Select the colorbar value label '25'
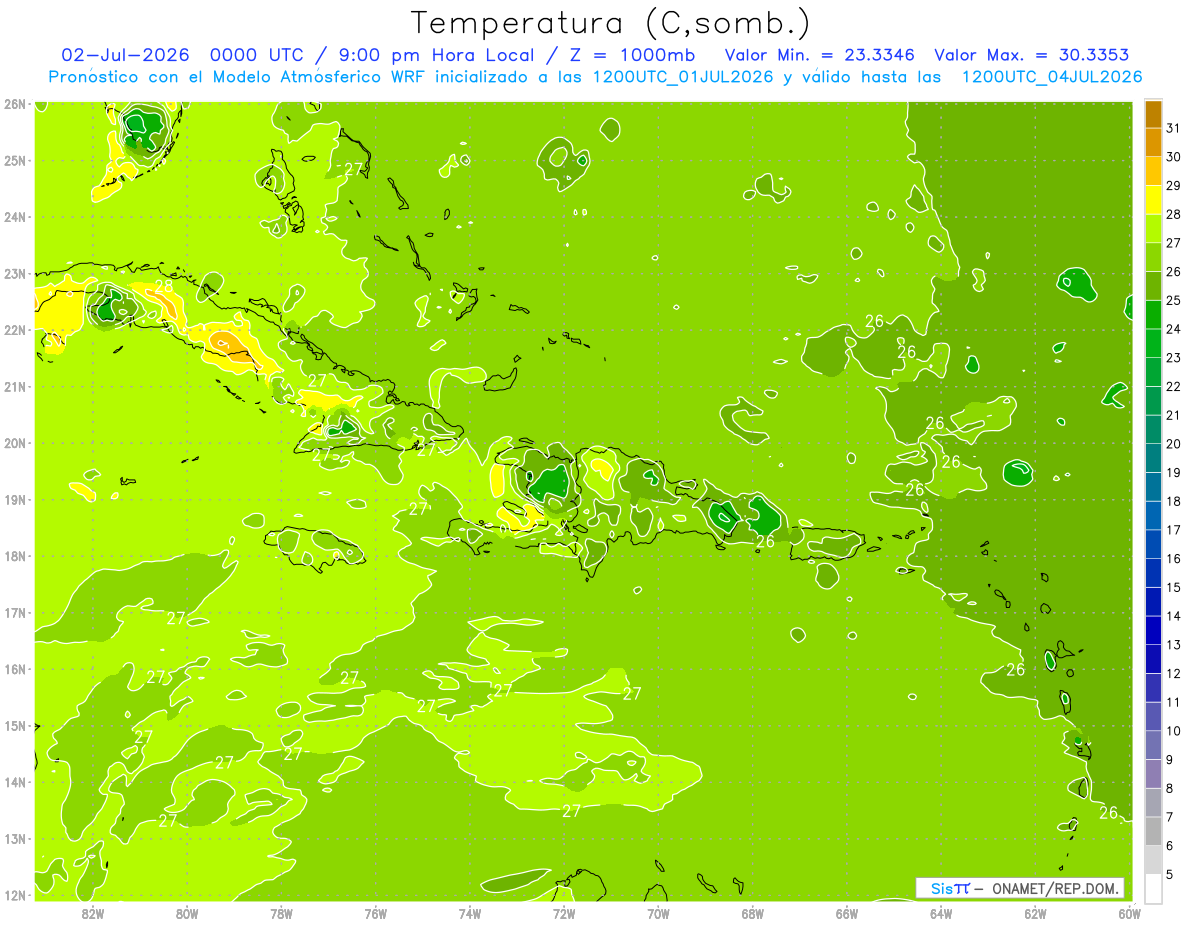The height and width of the screenshot is (927, 1200). tap(1174, 300)
